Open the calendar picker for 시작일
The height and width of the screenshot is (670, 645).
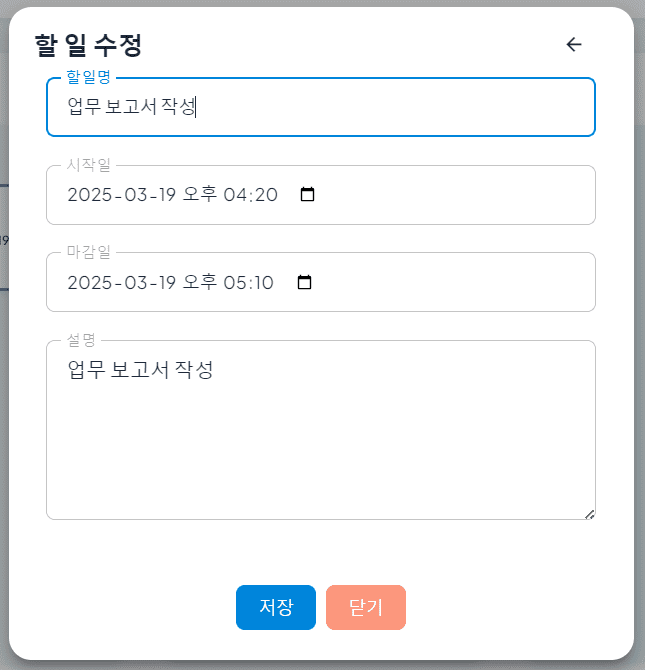307,195
